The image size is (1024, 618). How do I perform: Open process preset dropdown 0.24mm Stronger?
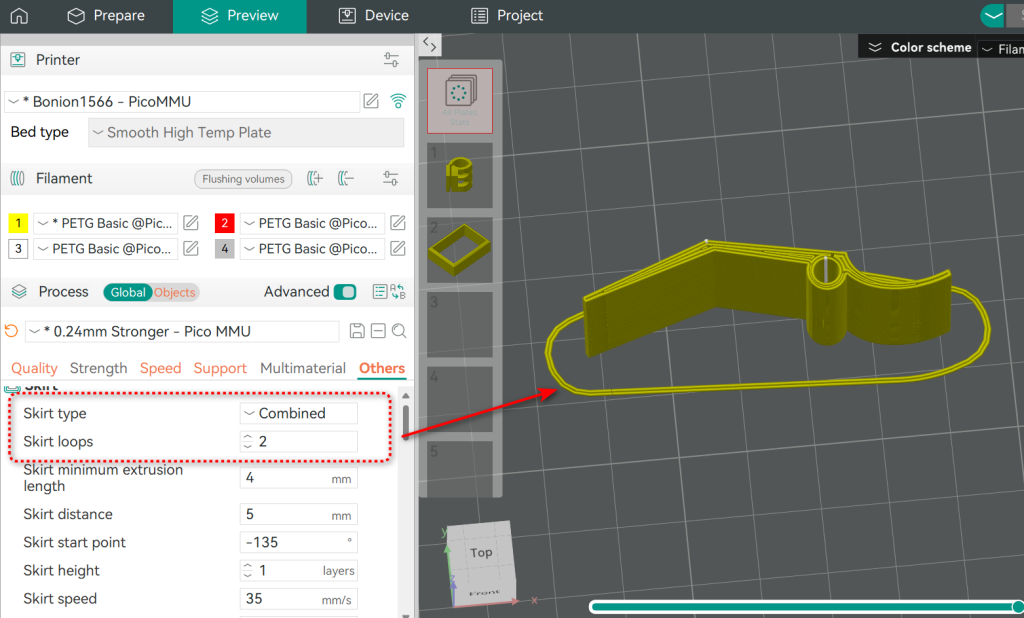182,332
